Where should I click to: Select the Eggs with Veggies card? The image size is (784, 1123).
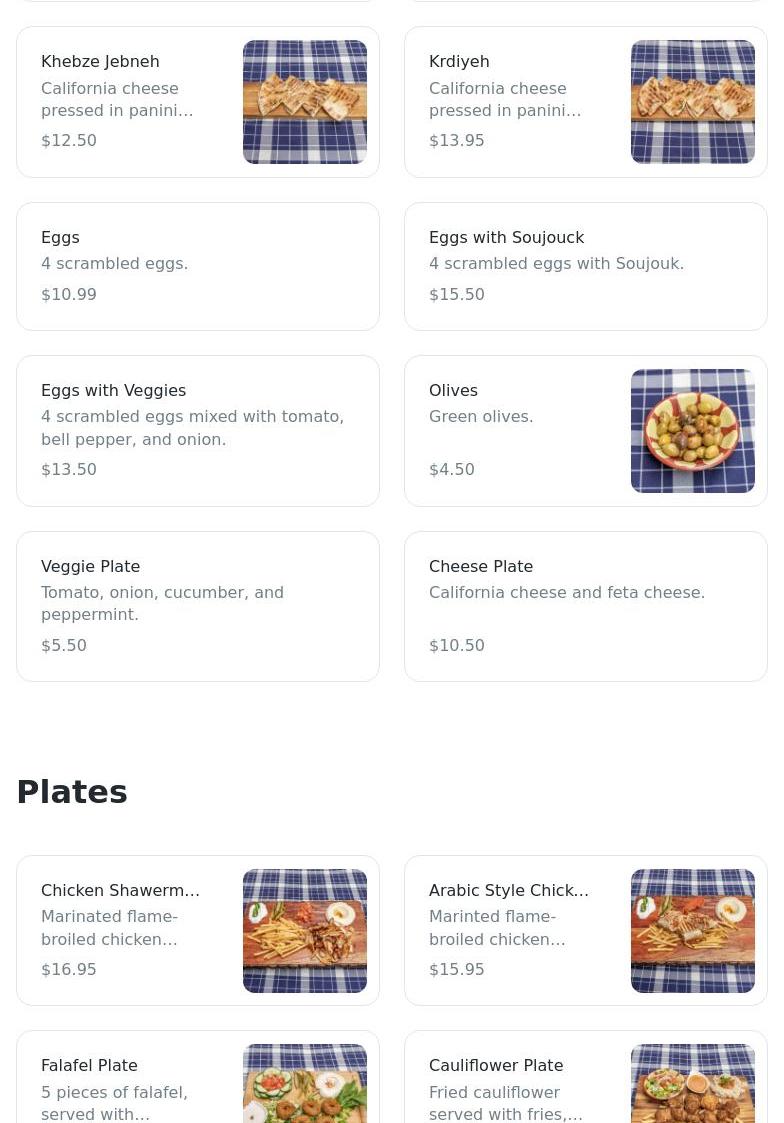pos(198,430)
